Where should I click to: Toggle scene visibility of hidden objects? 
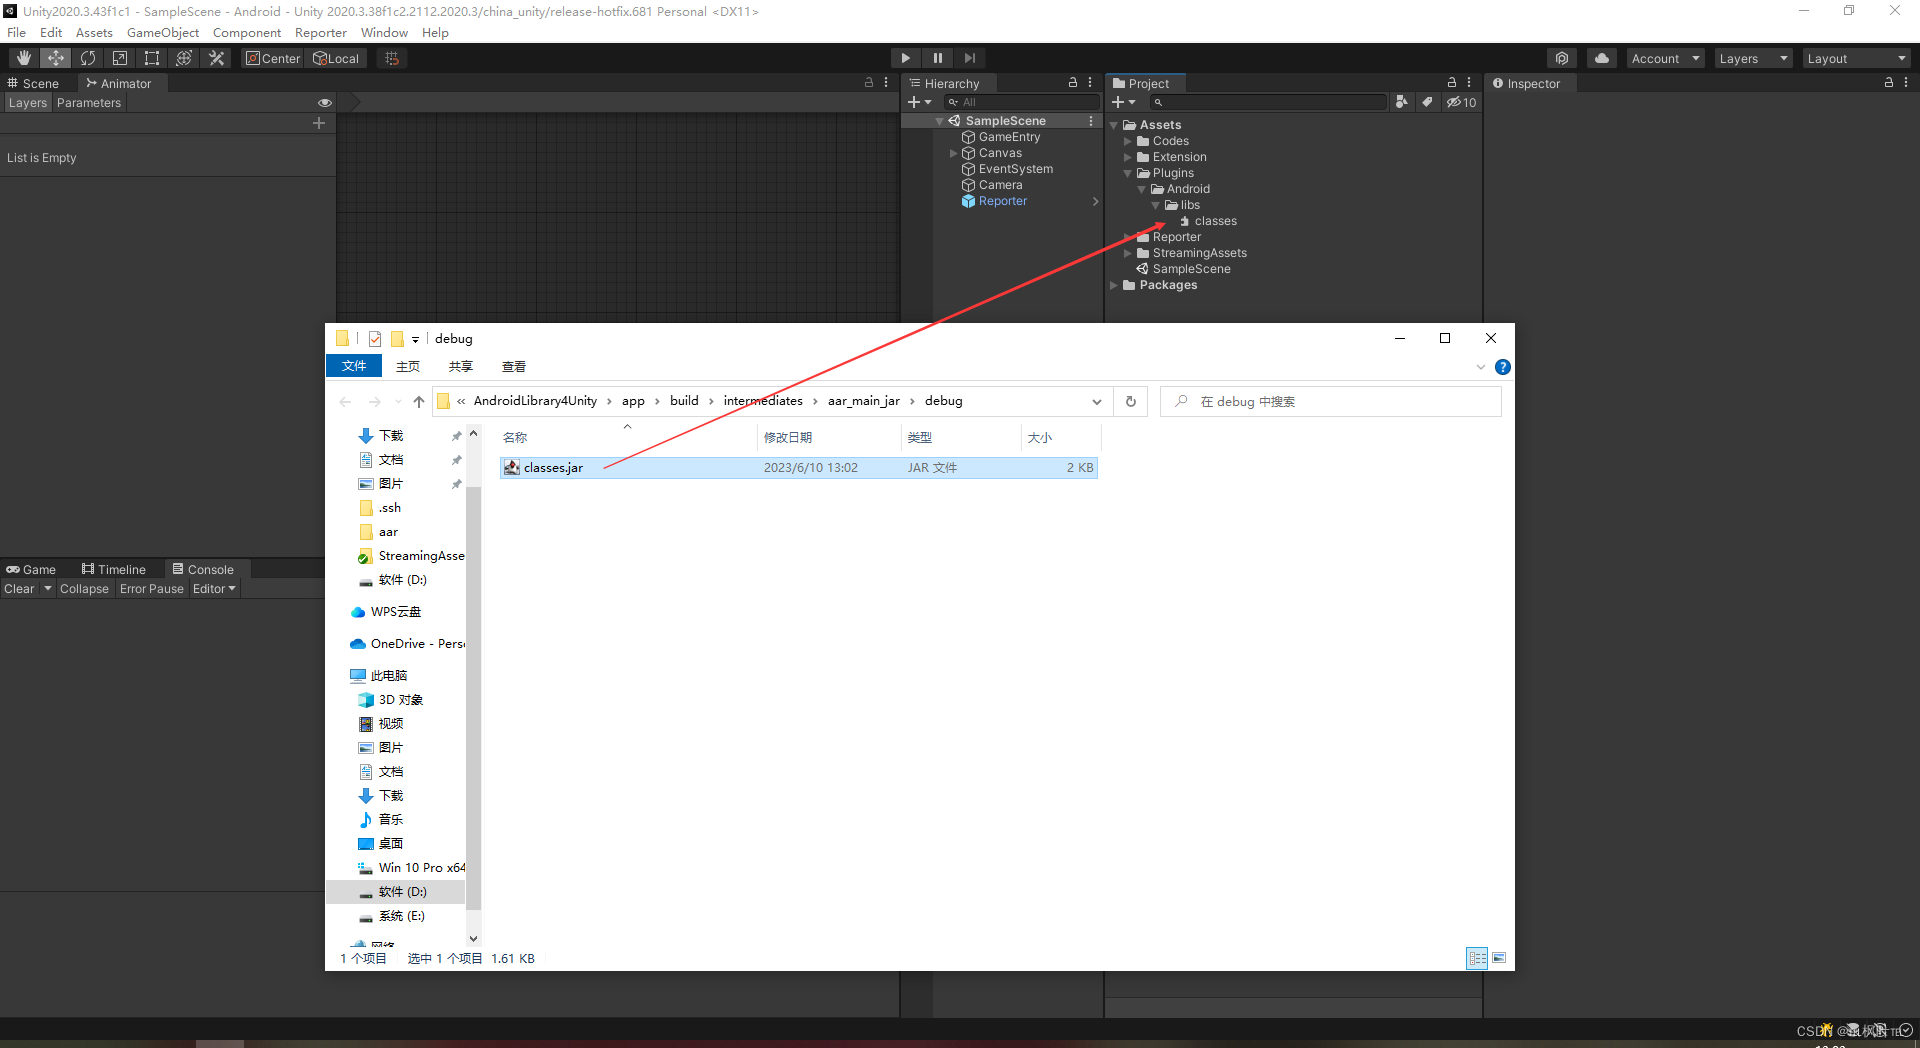click(324, 102)
